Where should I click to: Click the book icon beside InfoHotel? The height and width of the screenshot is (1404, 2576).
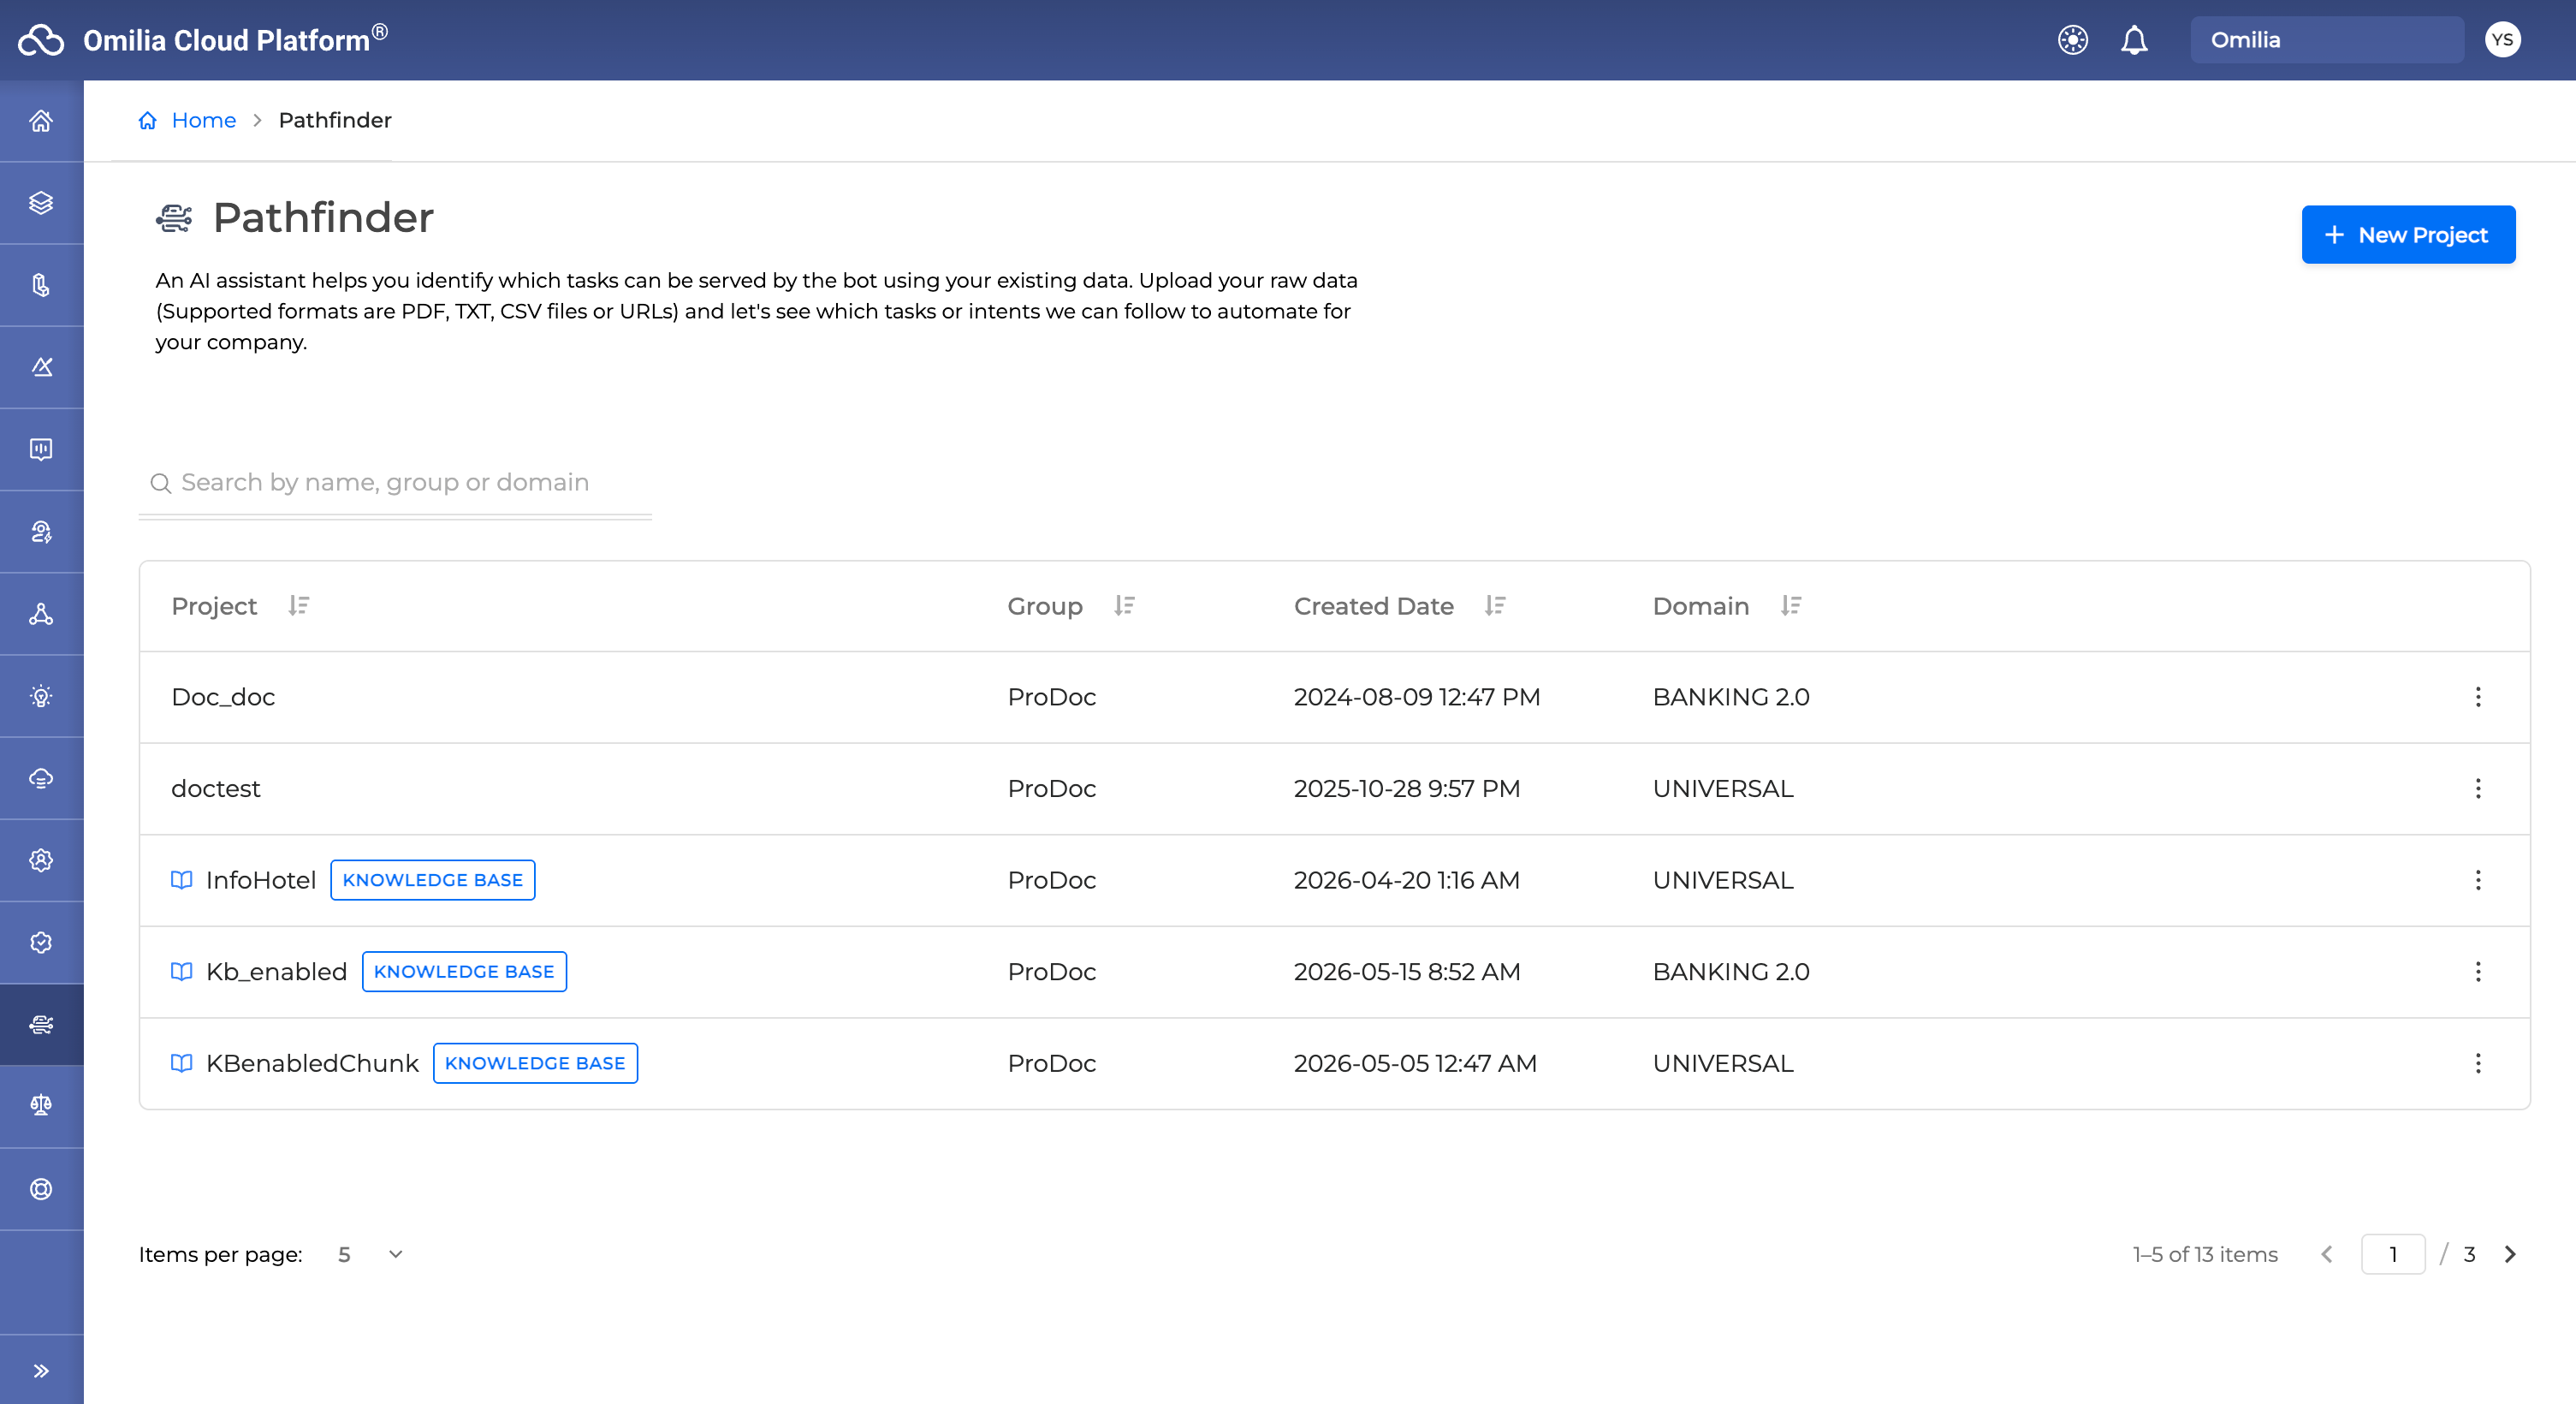coord(181,880)
